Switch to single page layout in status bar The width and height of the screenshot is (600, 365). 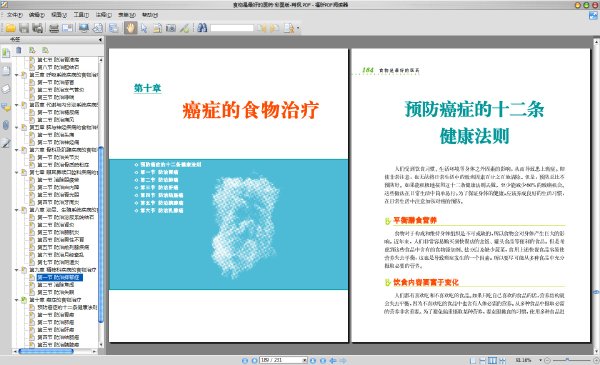pyautogui.click(x=473, y=360)
